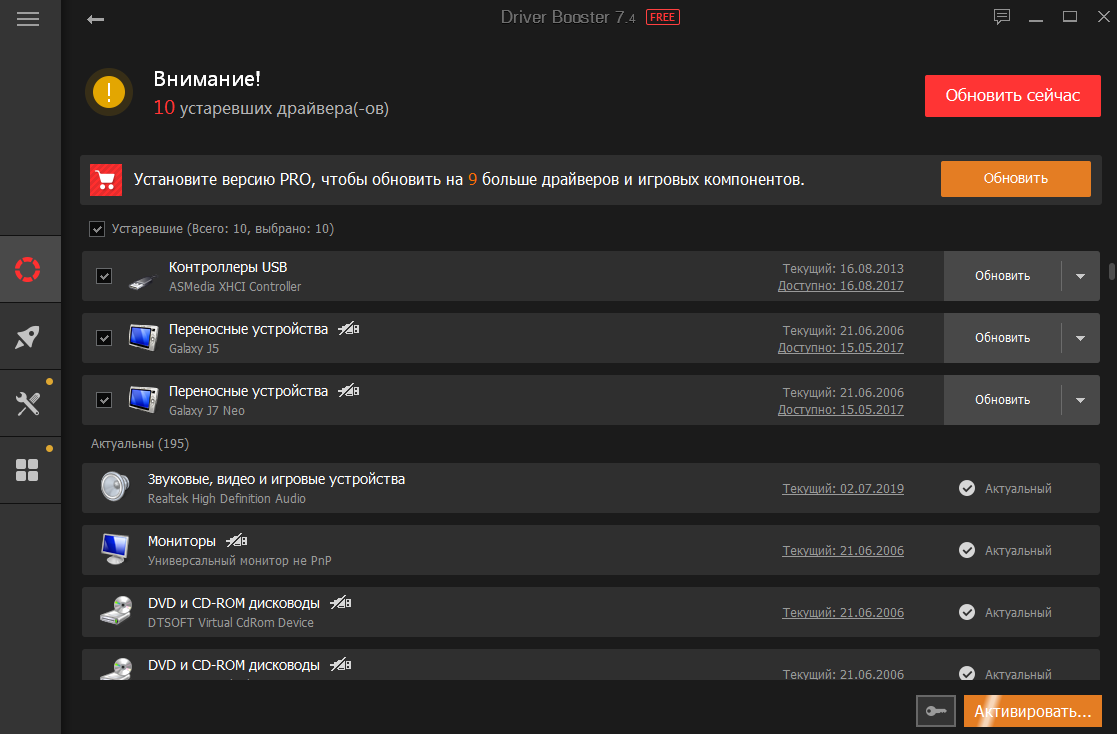Click the Внимание! heading
The image size is (1117, 734).
pos(207,78)
